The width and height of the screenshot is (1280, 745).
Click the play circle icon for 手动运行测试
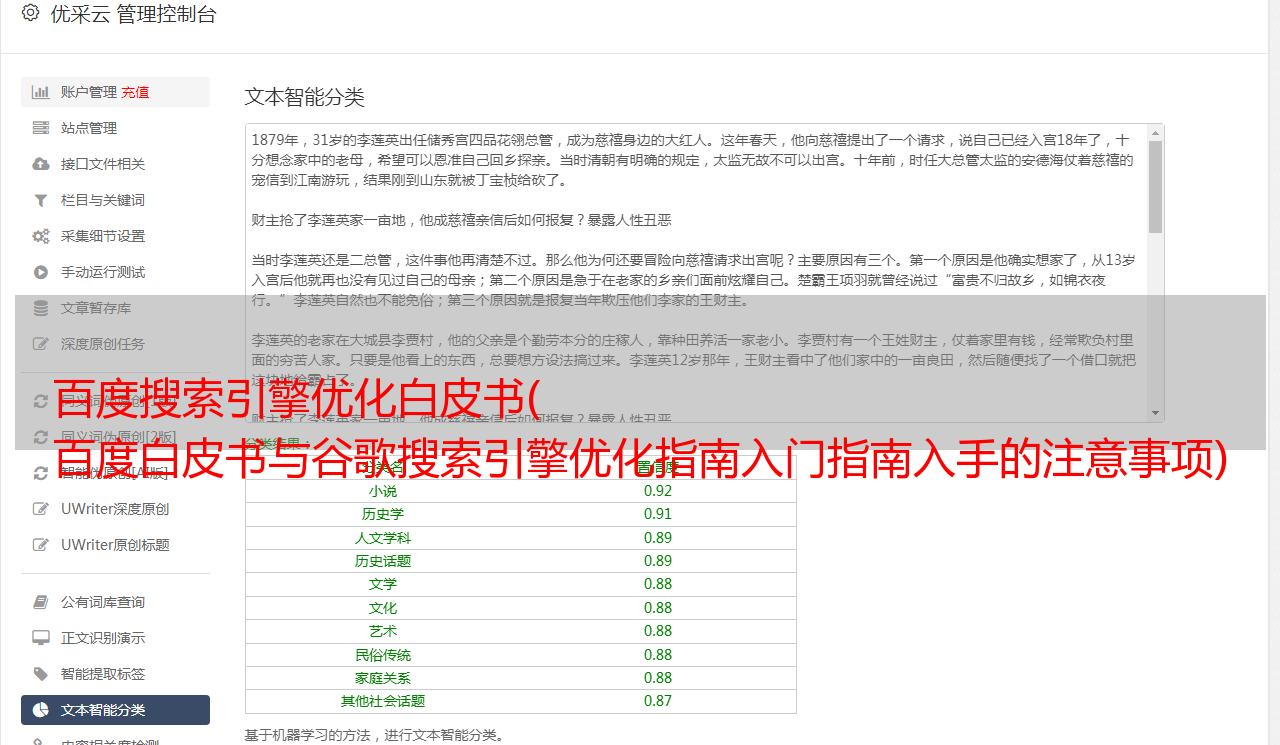pyautogui.click(x=41, y=272)
